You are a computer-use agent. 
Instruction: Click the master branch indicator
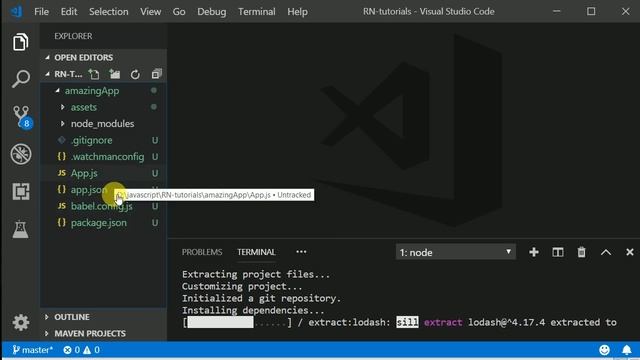point(33,350)
